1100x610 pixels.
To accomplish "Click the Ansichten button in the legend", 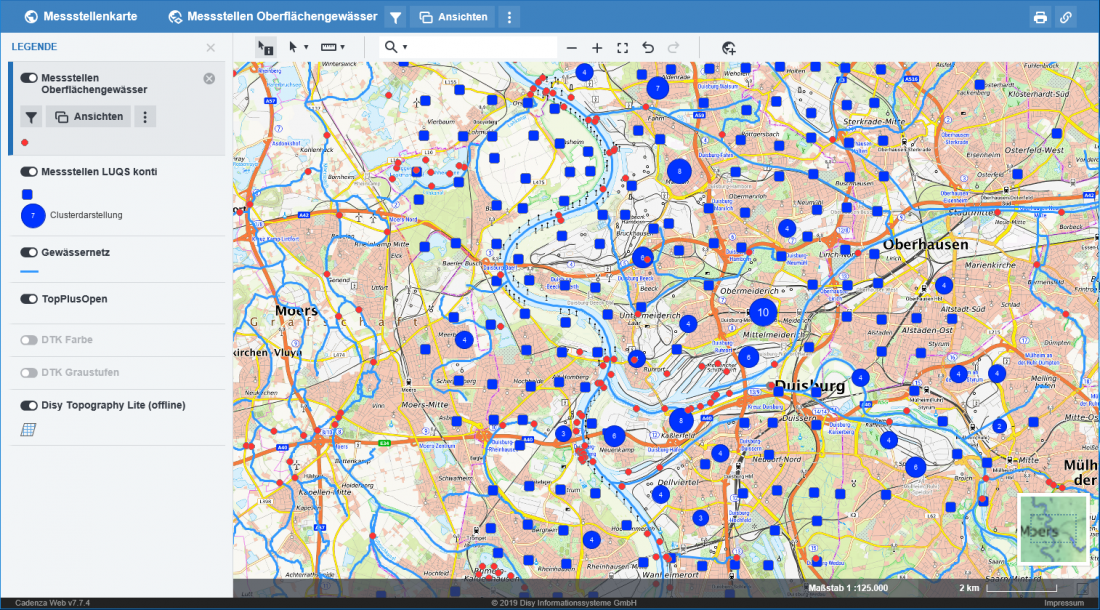I will tap(88, 117).
